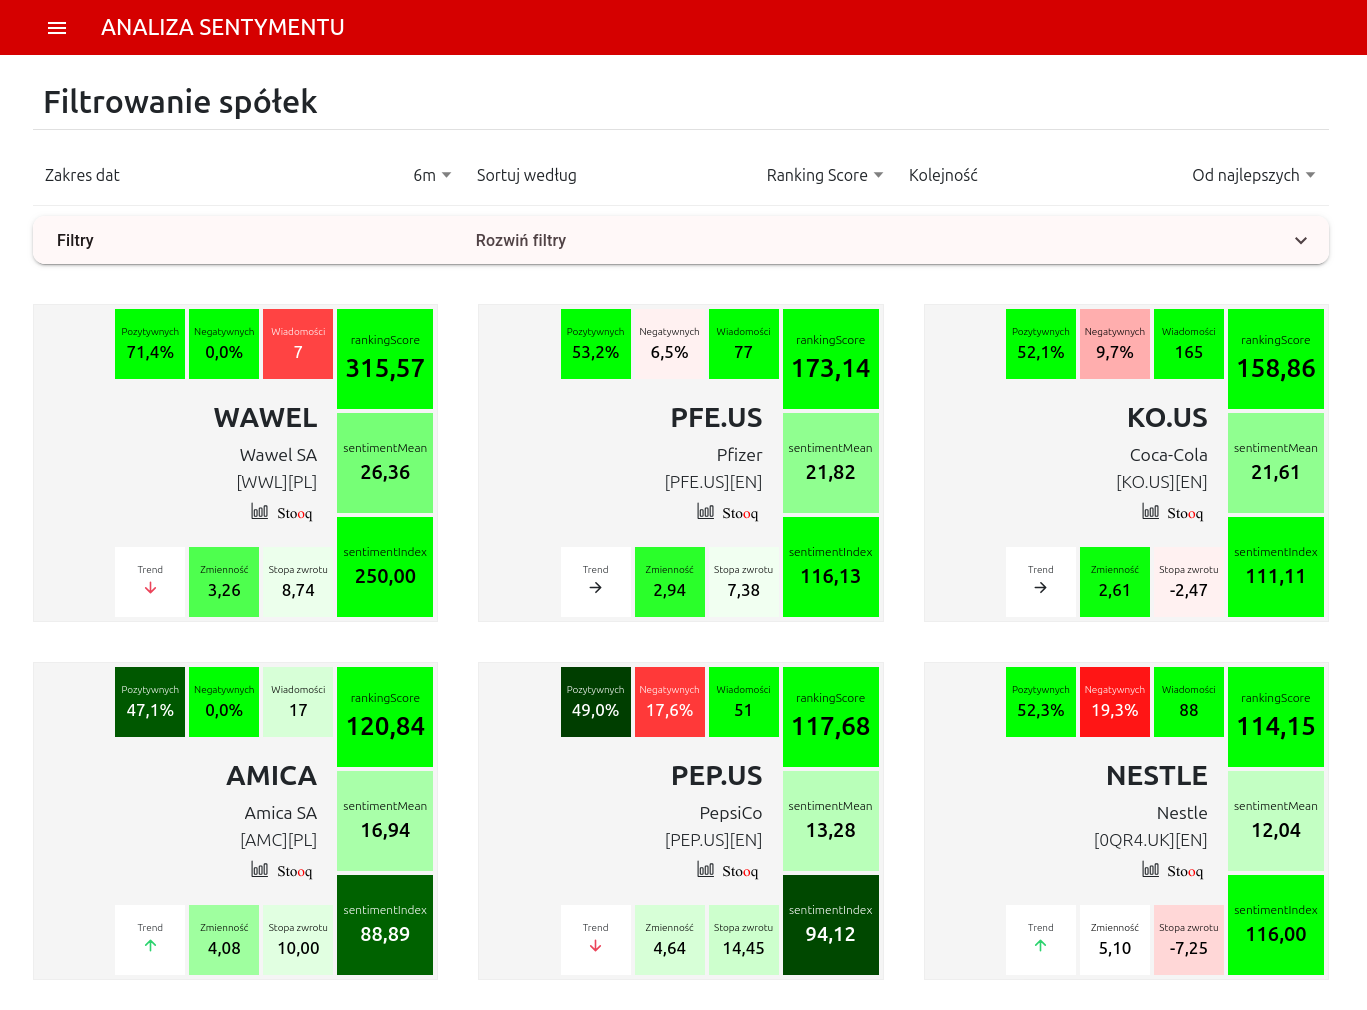The height and width of the screenshot is (1010, 1367).
Task: Open the Kolejność Od najlepszych dropdown
Action: click(x=1254, y=175)
